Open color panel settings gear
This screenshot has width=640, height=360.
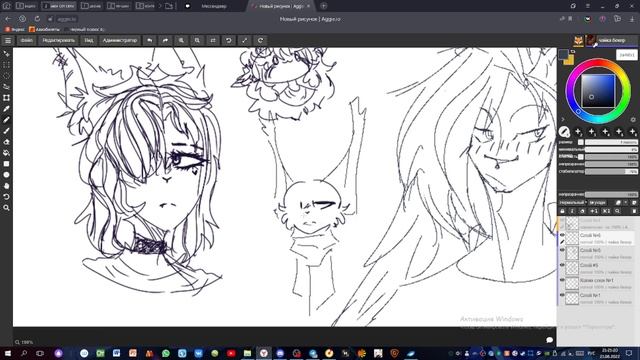tap(633, 120)
